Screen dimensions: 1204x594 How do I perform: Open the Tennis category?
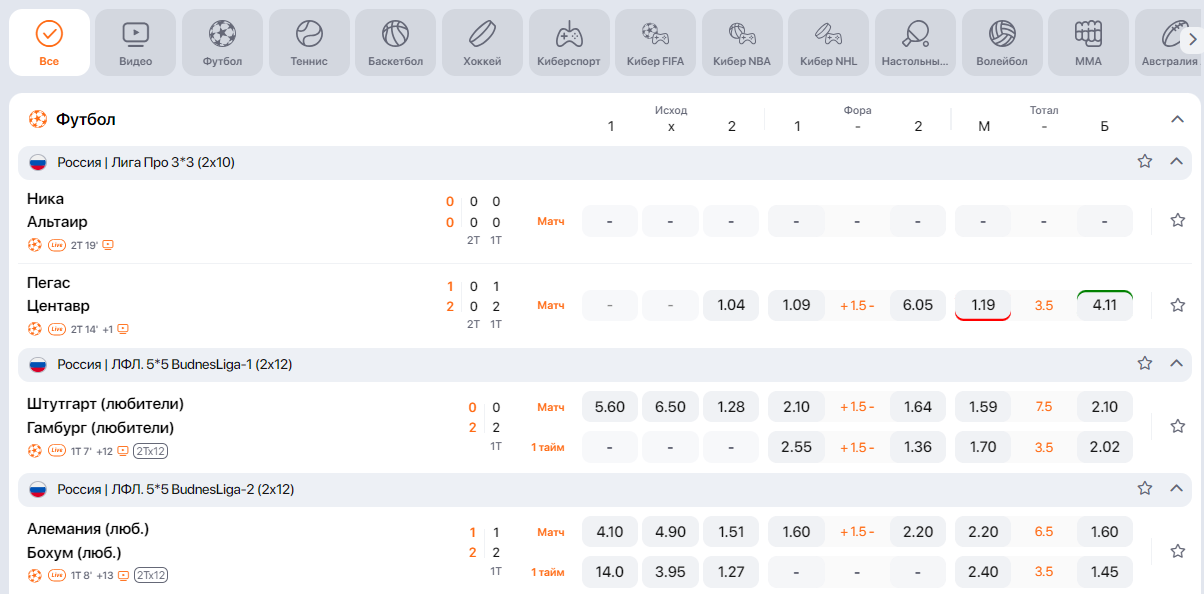309,35
